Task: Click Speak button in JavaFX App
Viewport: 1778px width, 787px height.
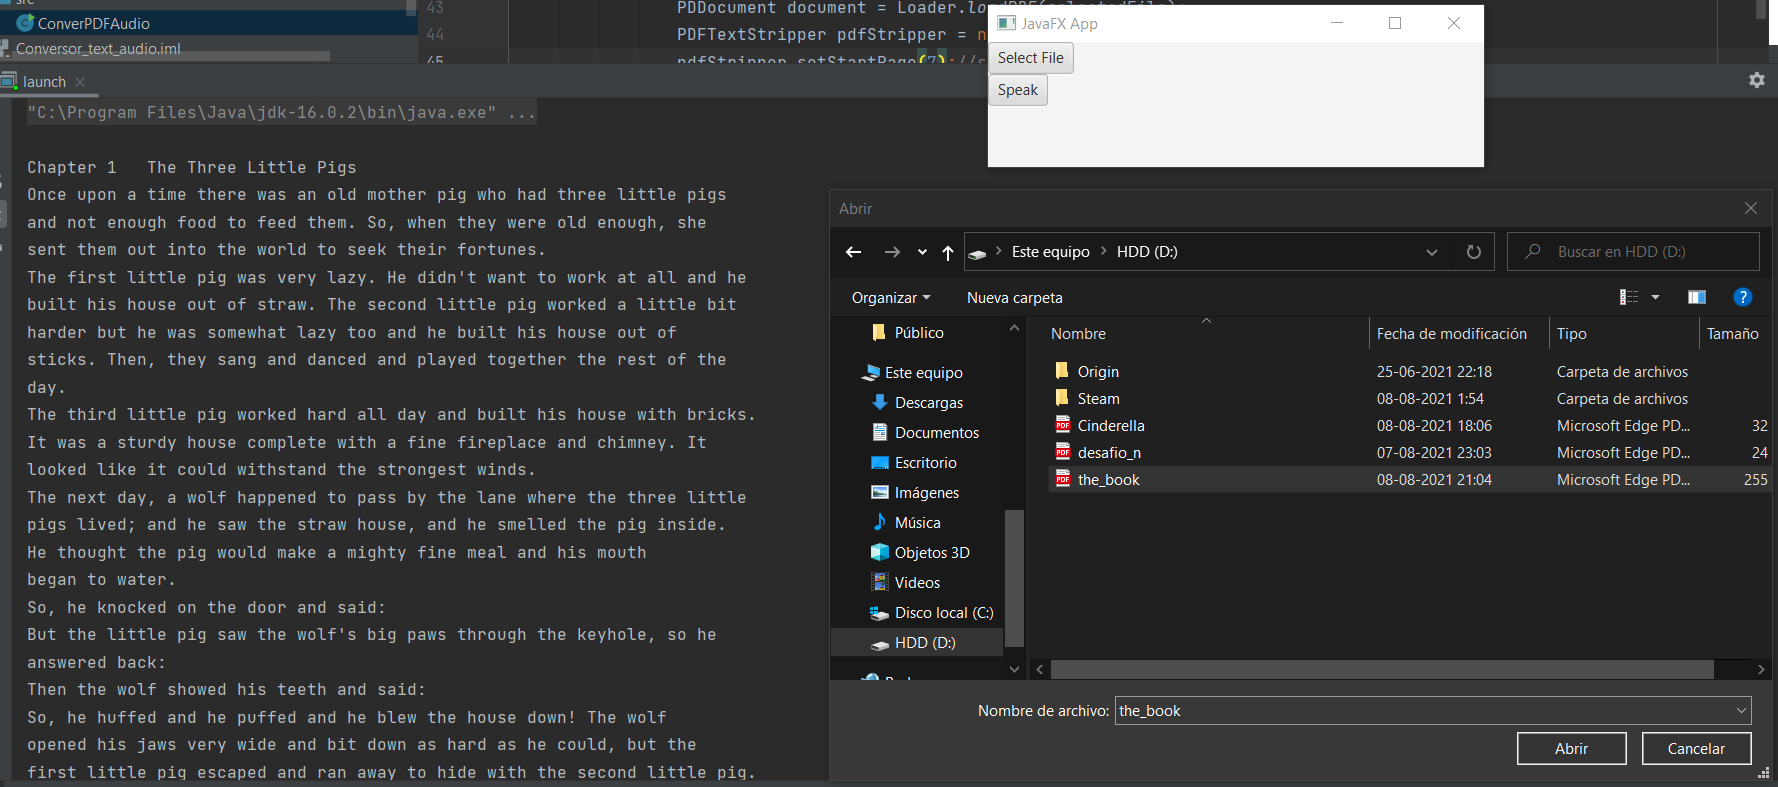Action: (x=1017, y=90)
